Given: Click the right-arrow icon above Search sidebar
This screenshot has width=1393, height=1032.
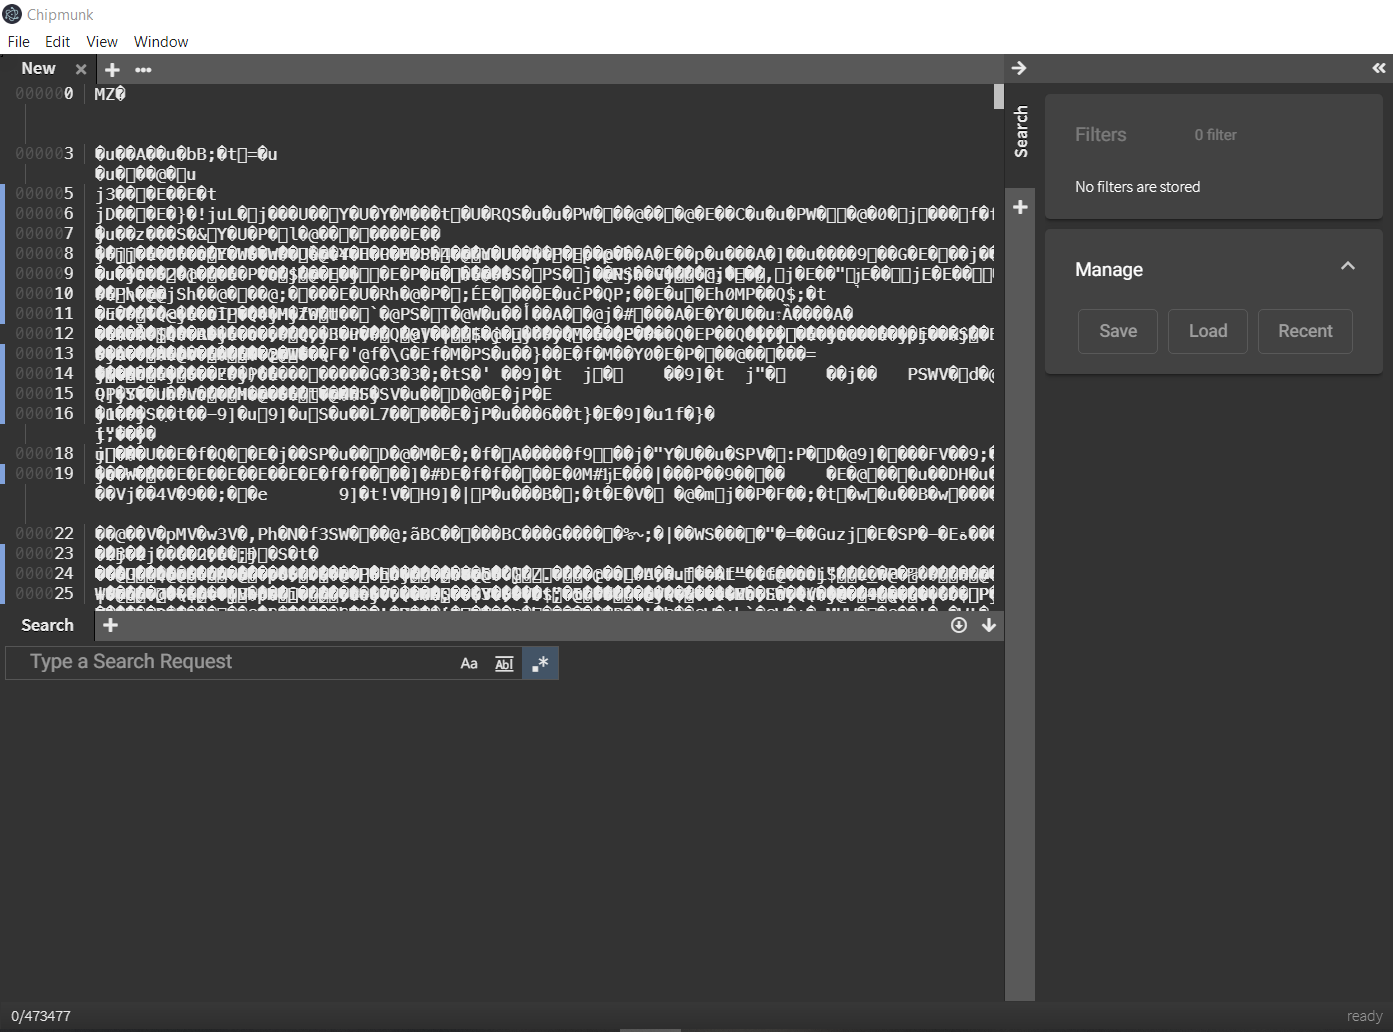Looking at the screenshot, I should click(x=1019, y=68).
